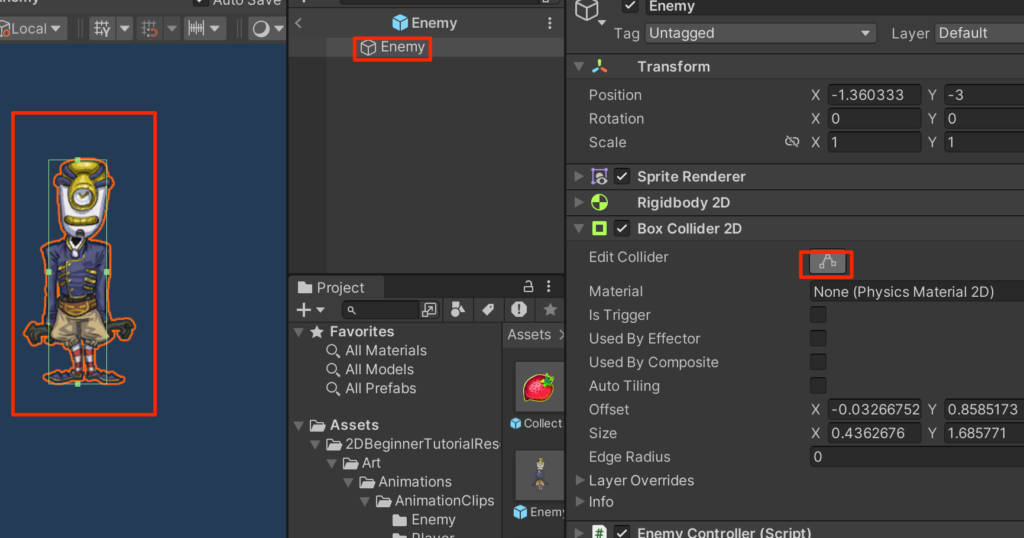The width and height of the screenshot is (1024, 538).
Task: Select the Enemy object row in Hierarchy
Action: [425, 47]
